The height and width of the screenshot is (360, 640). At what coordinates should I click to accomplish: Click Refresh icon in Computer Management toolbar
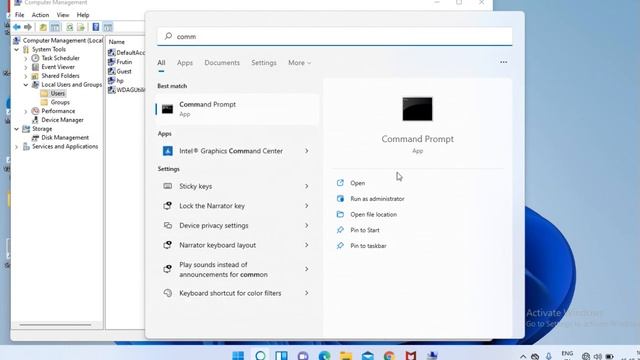(x=70, y=27)
